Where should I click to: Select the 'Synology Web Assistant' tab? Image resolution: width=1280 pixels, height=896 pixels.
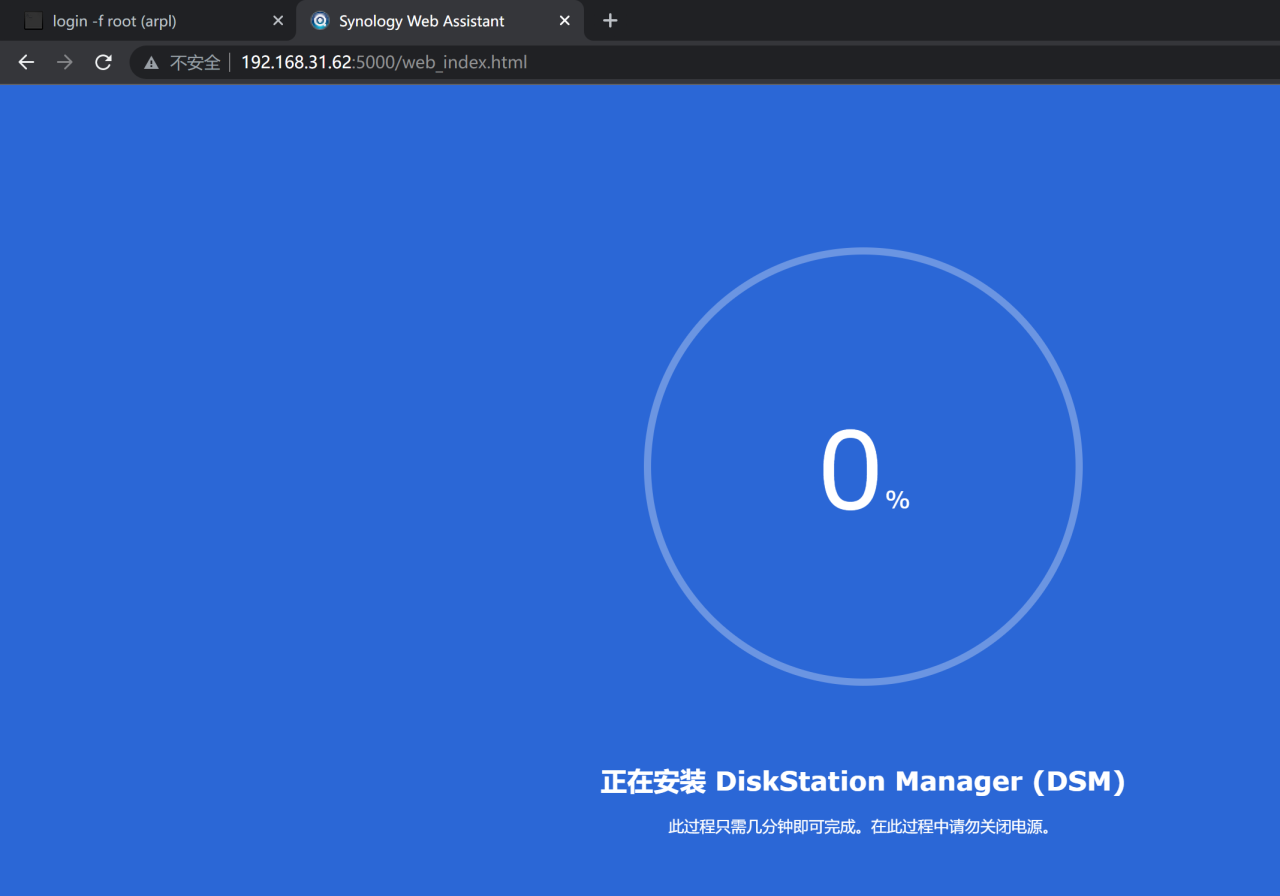pyautogui.click(x=420, y=20)
